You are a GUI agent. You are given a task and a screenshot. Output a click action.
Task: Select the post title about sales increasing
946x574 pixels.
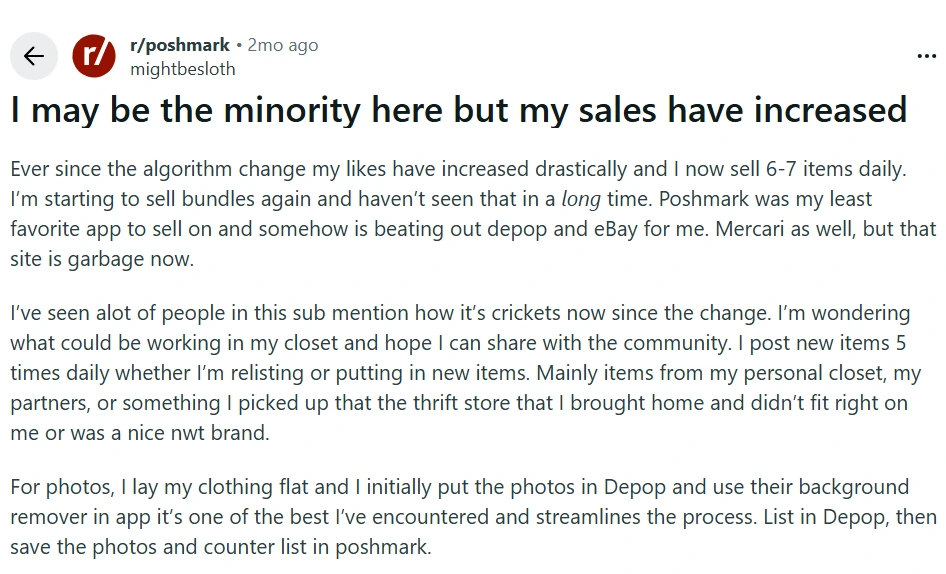[458, 110]
